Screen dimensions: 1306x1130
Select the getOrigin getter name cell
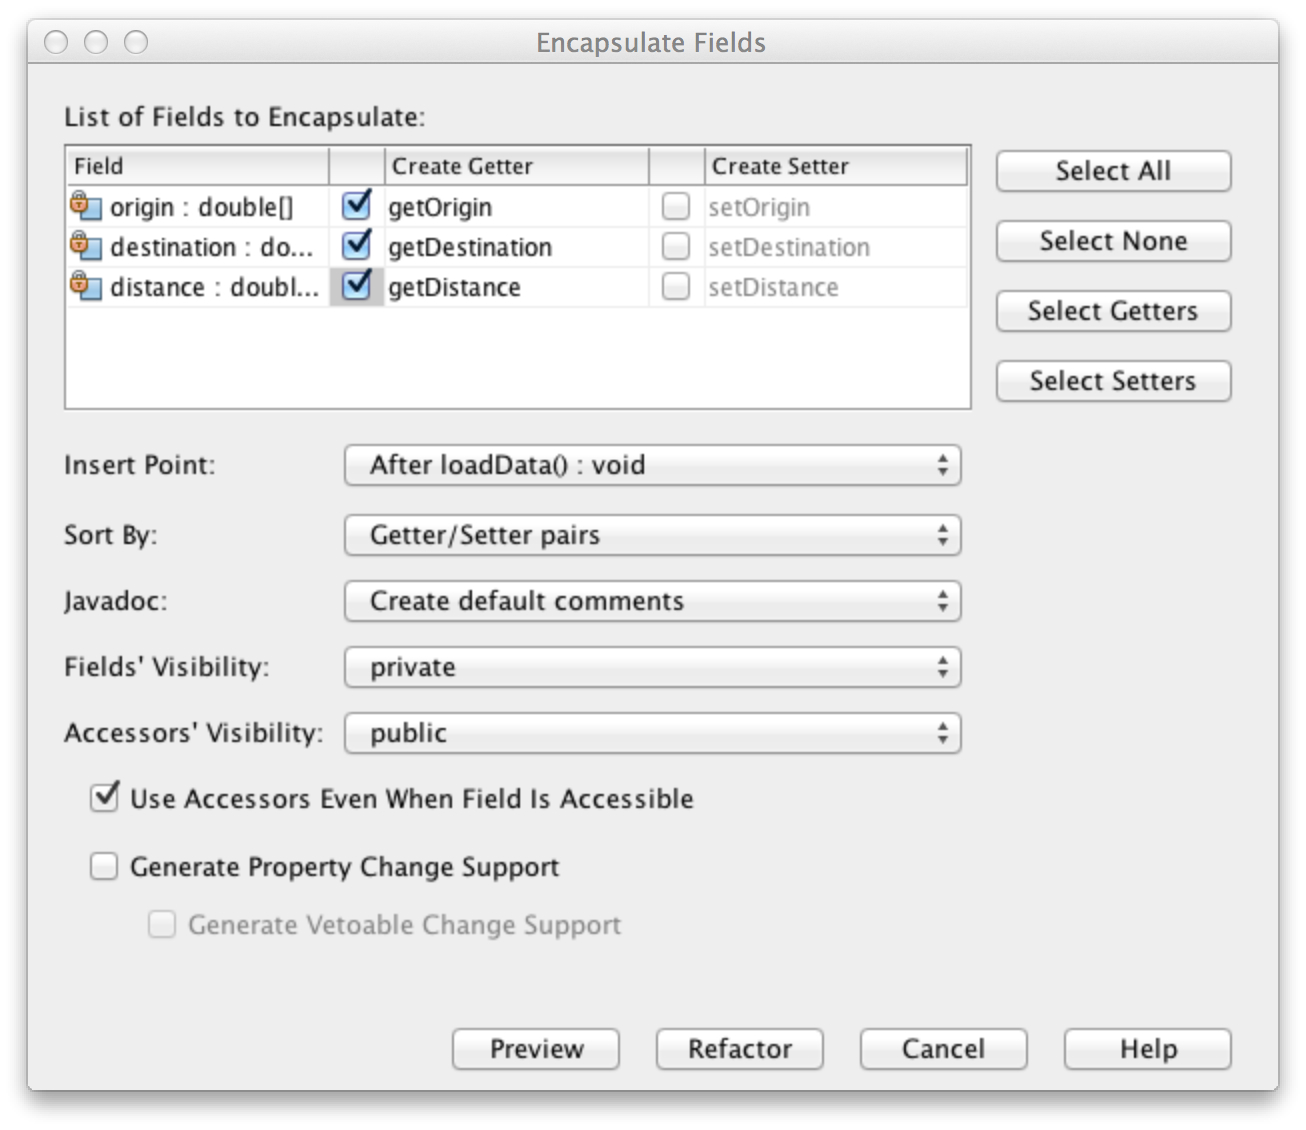[x=517, y=207]
